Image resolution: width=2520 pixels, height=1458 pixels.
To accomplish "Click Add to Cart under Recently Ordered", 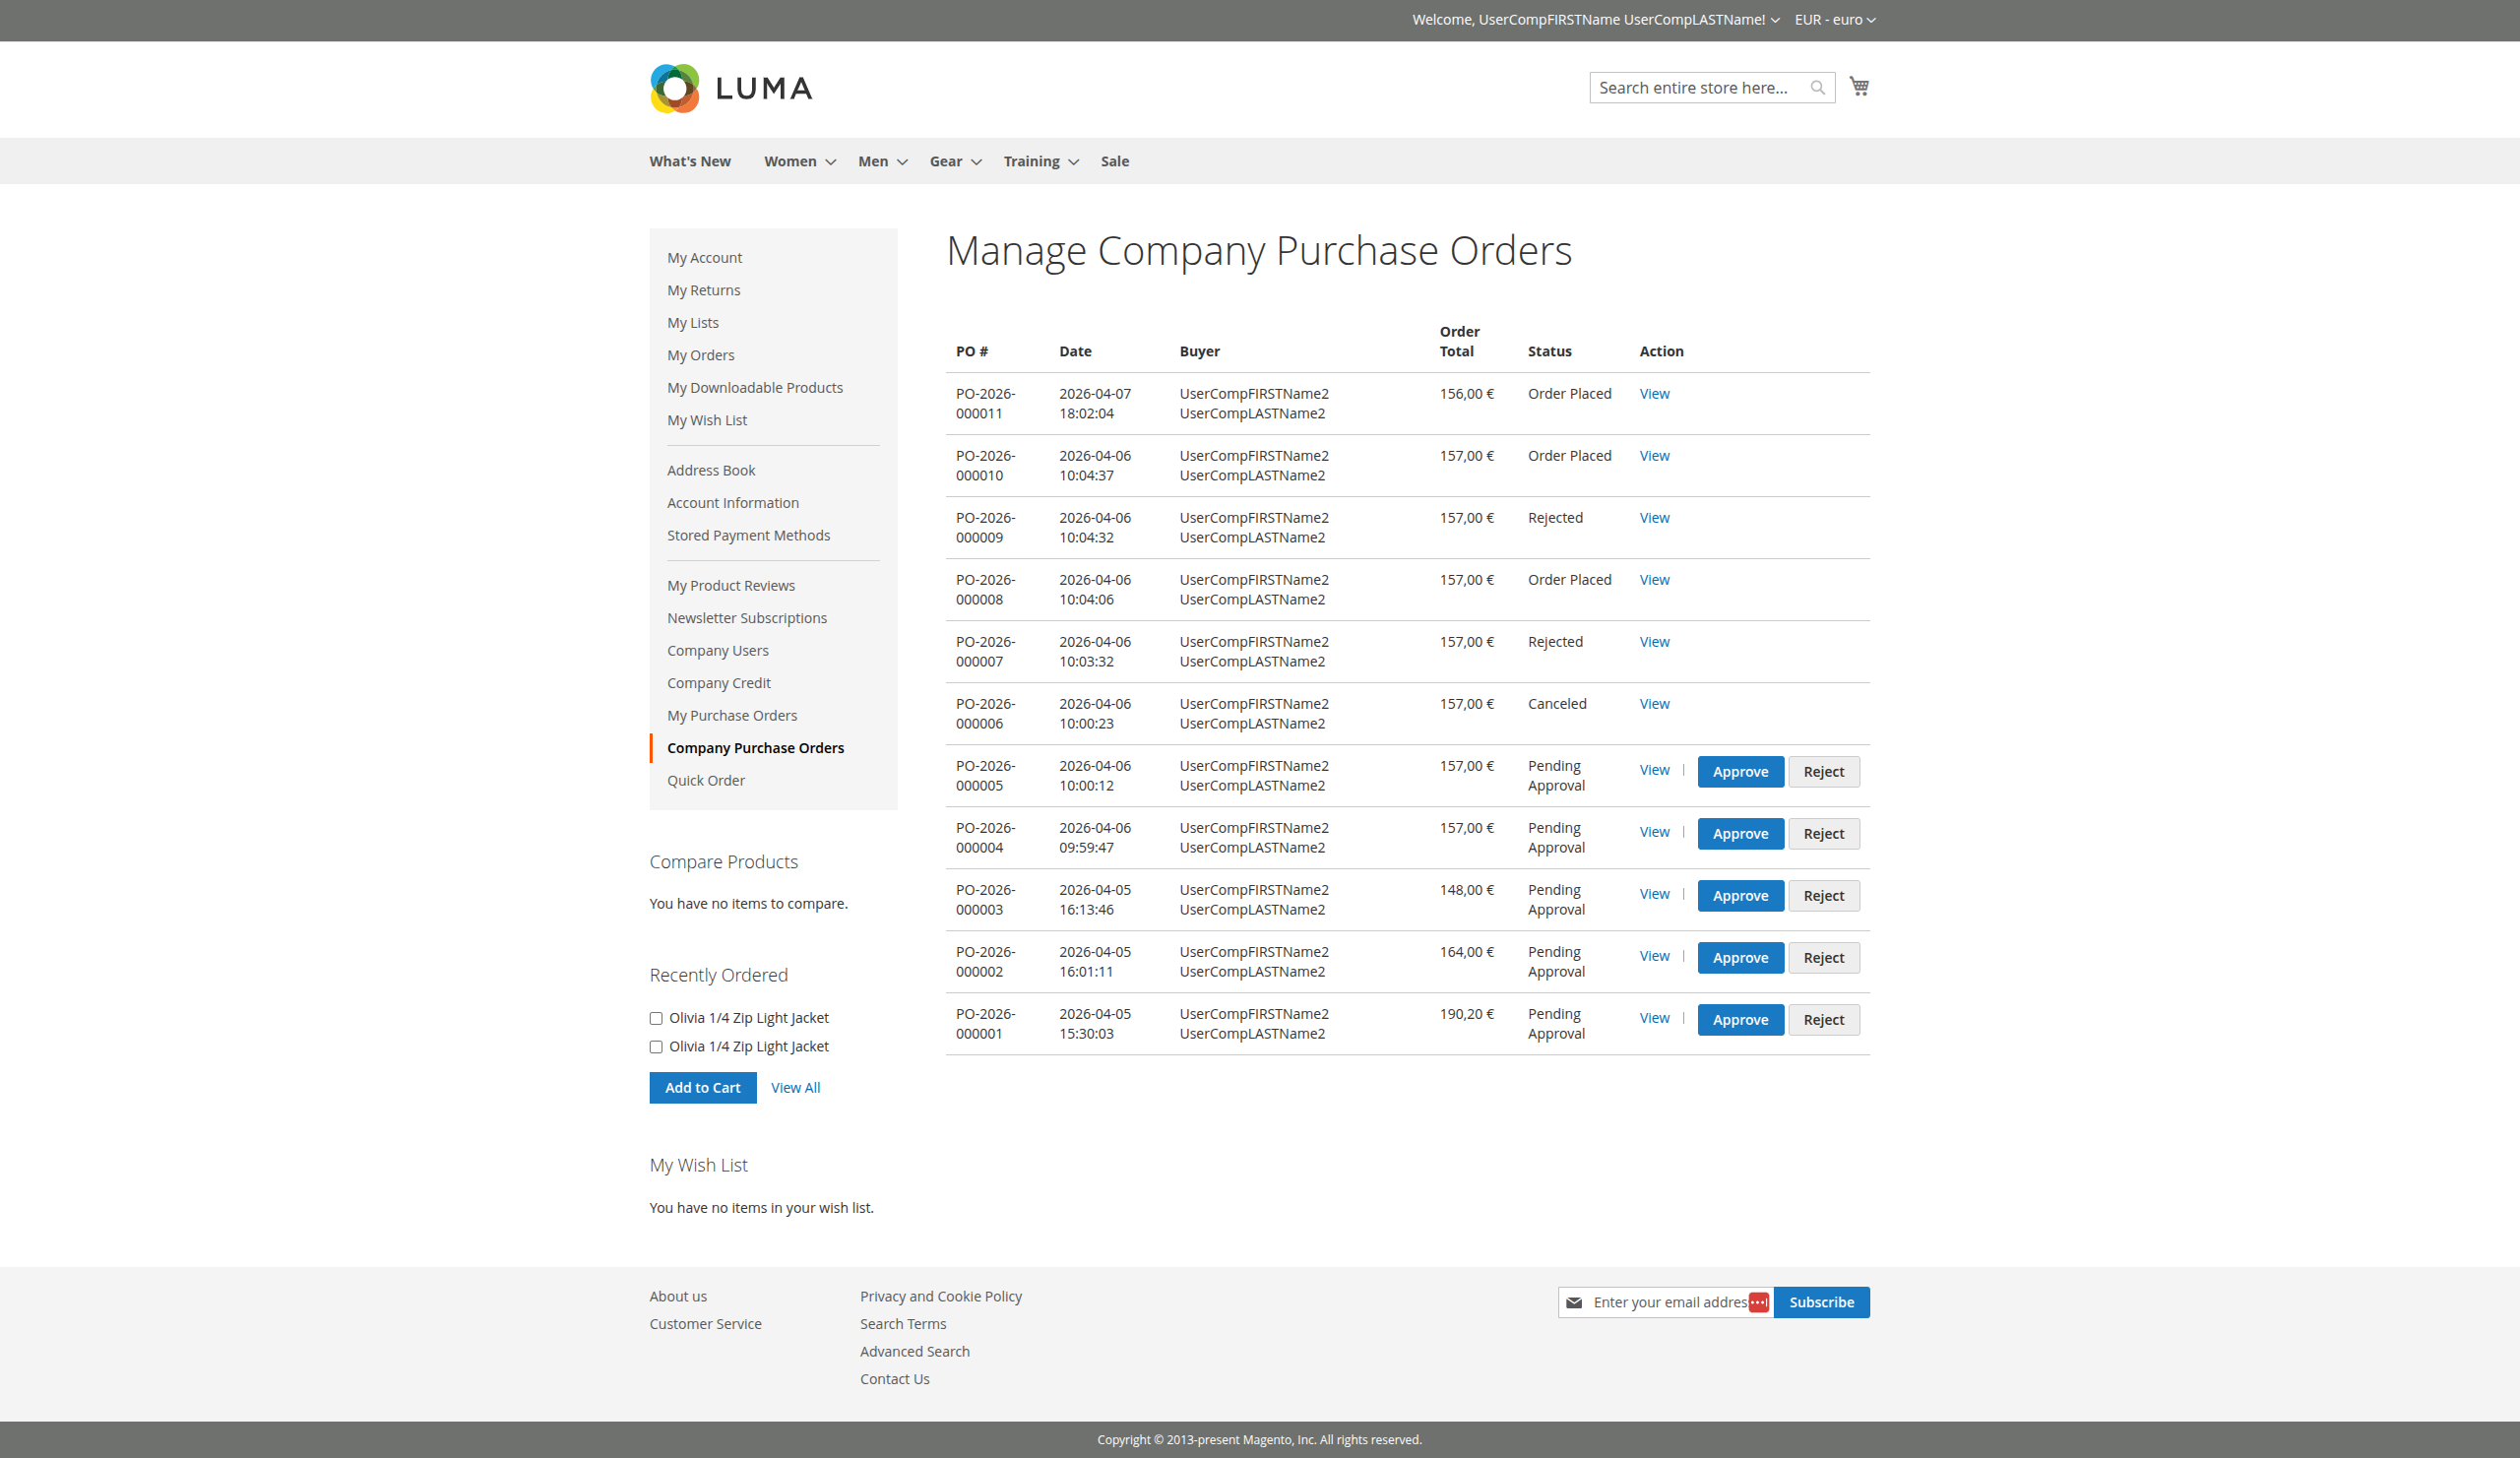I will point(702,1087).
